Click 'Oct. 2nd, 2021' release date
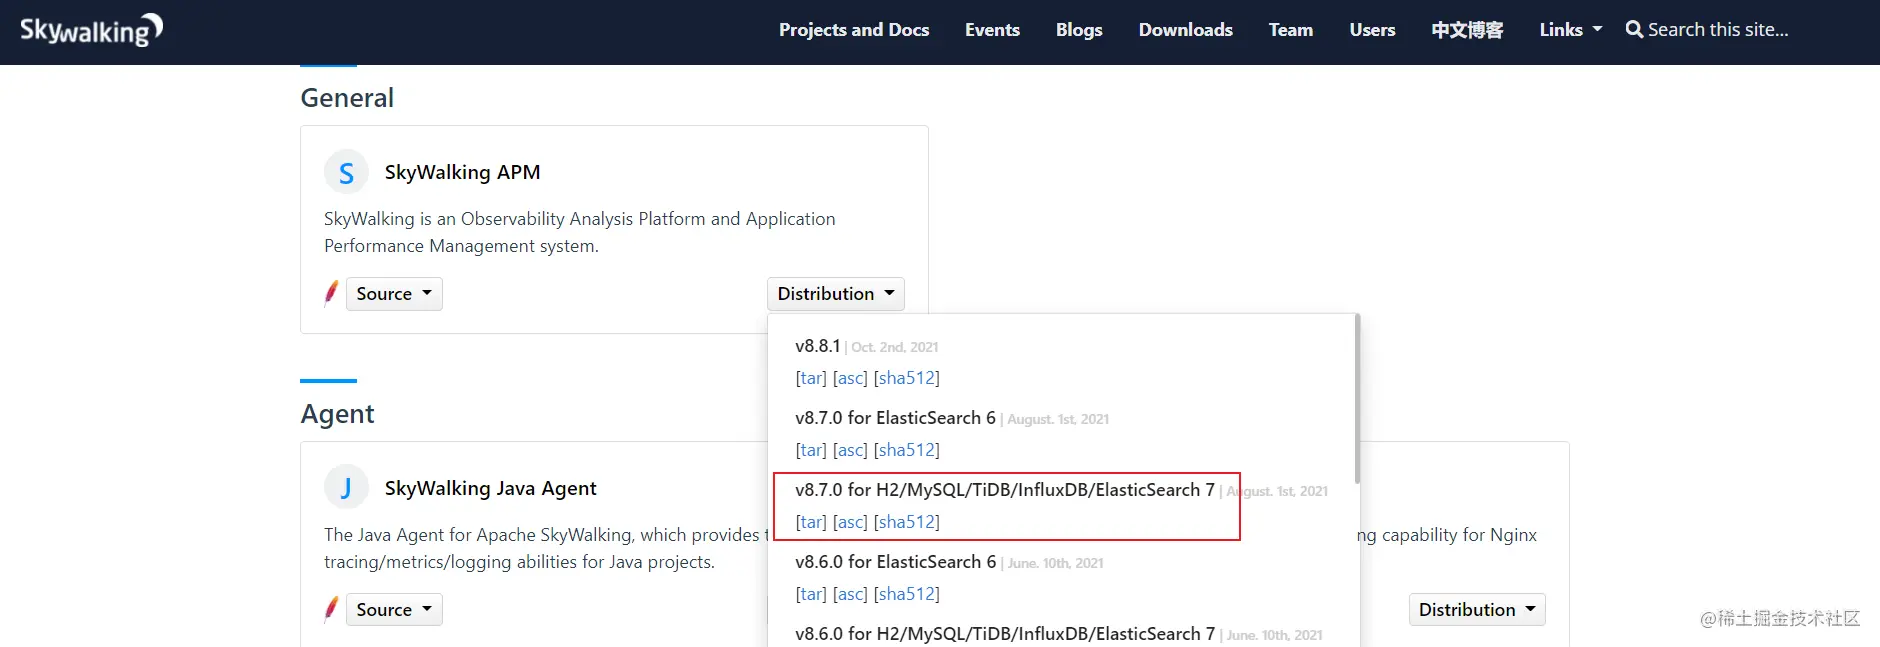Viewport: 1880px width, 647px height. point(894,347)
